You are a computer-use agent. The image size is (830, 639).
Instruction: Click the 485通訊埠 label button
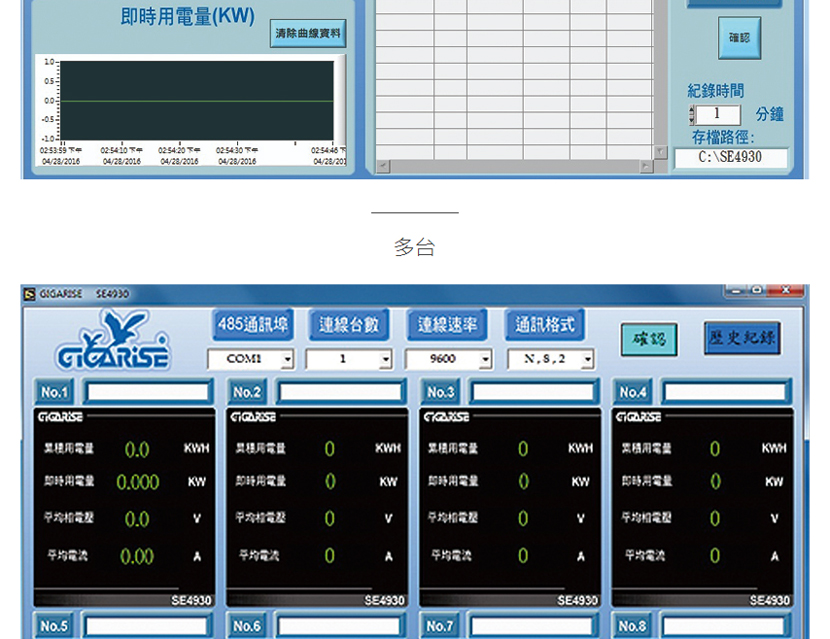click(x=253, y=324)
